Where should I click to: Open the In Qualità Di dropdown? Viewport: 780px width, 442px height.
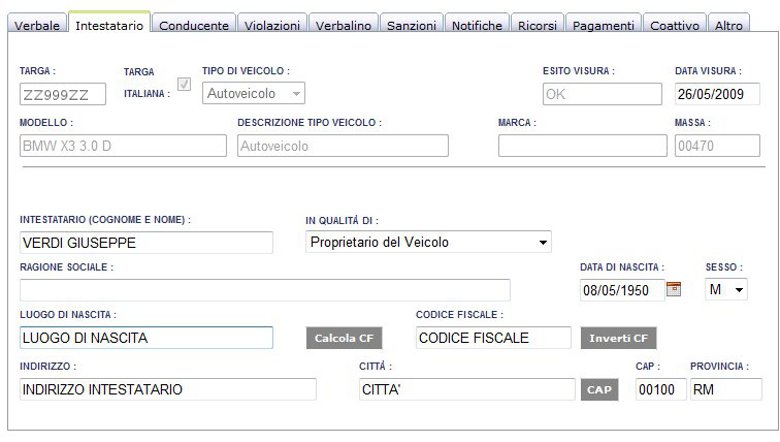coord(428,242)
